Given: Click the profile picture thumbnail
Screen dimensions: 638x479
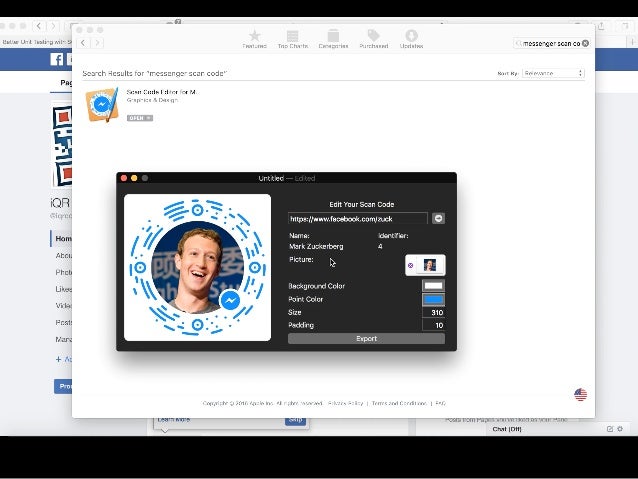Looking at the screenshot, I should tap(430, 265).
